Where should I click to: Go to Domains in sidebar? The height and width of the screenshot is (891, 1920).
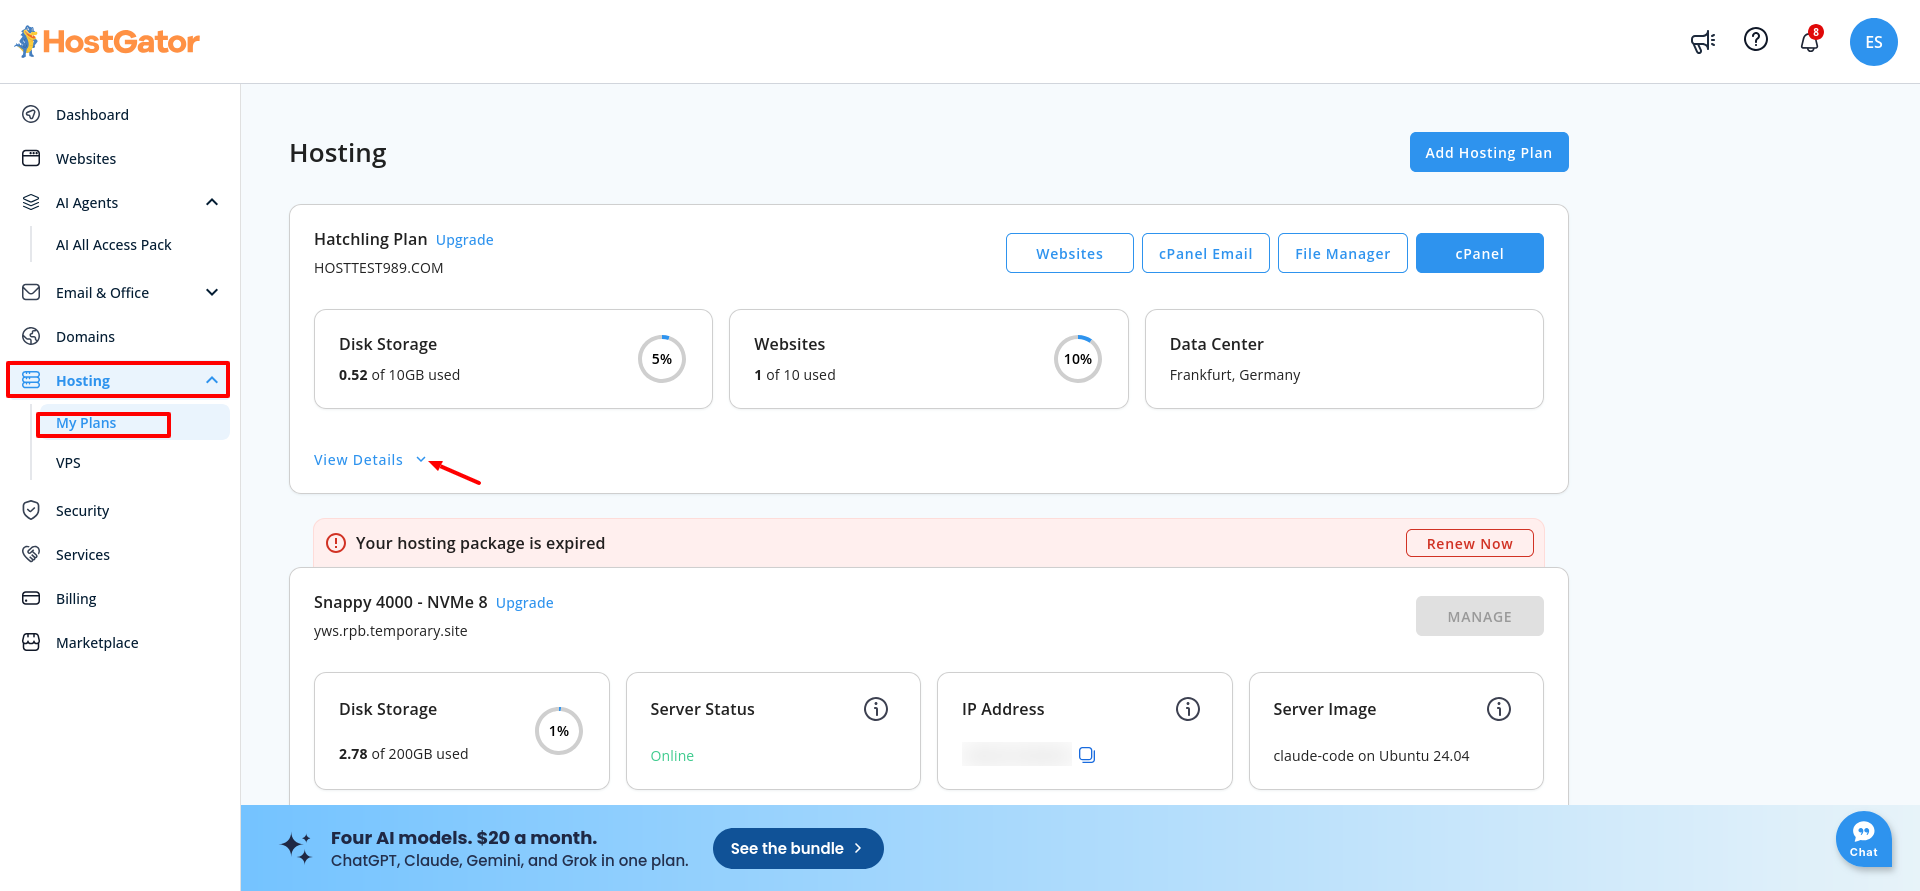[85, 337]
